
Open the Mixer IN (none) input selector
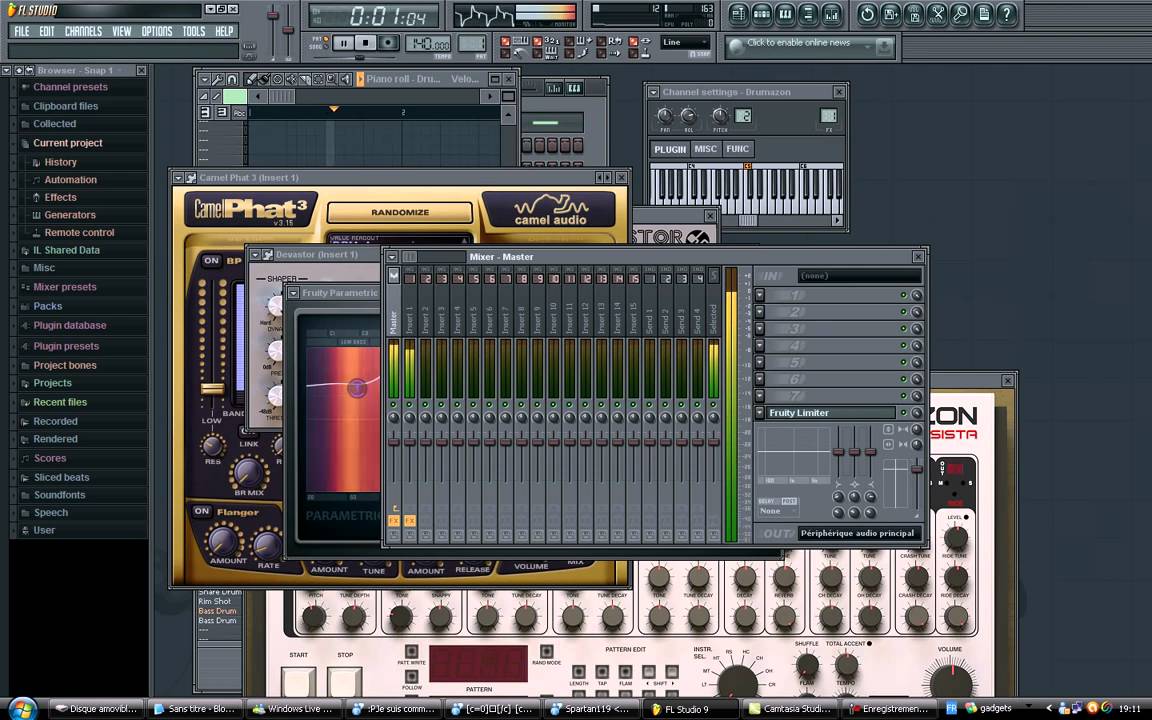(x=860, y=276)
